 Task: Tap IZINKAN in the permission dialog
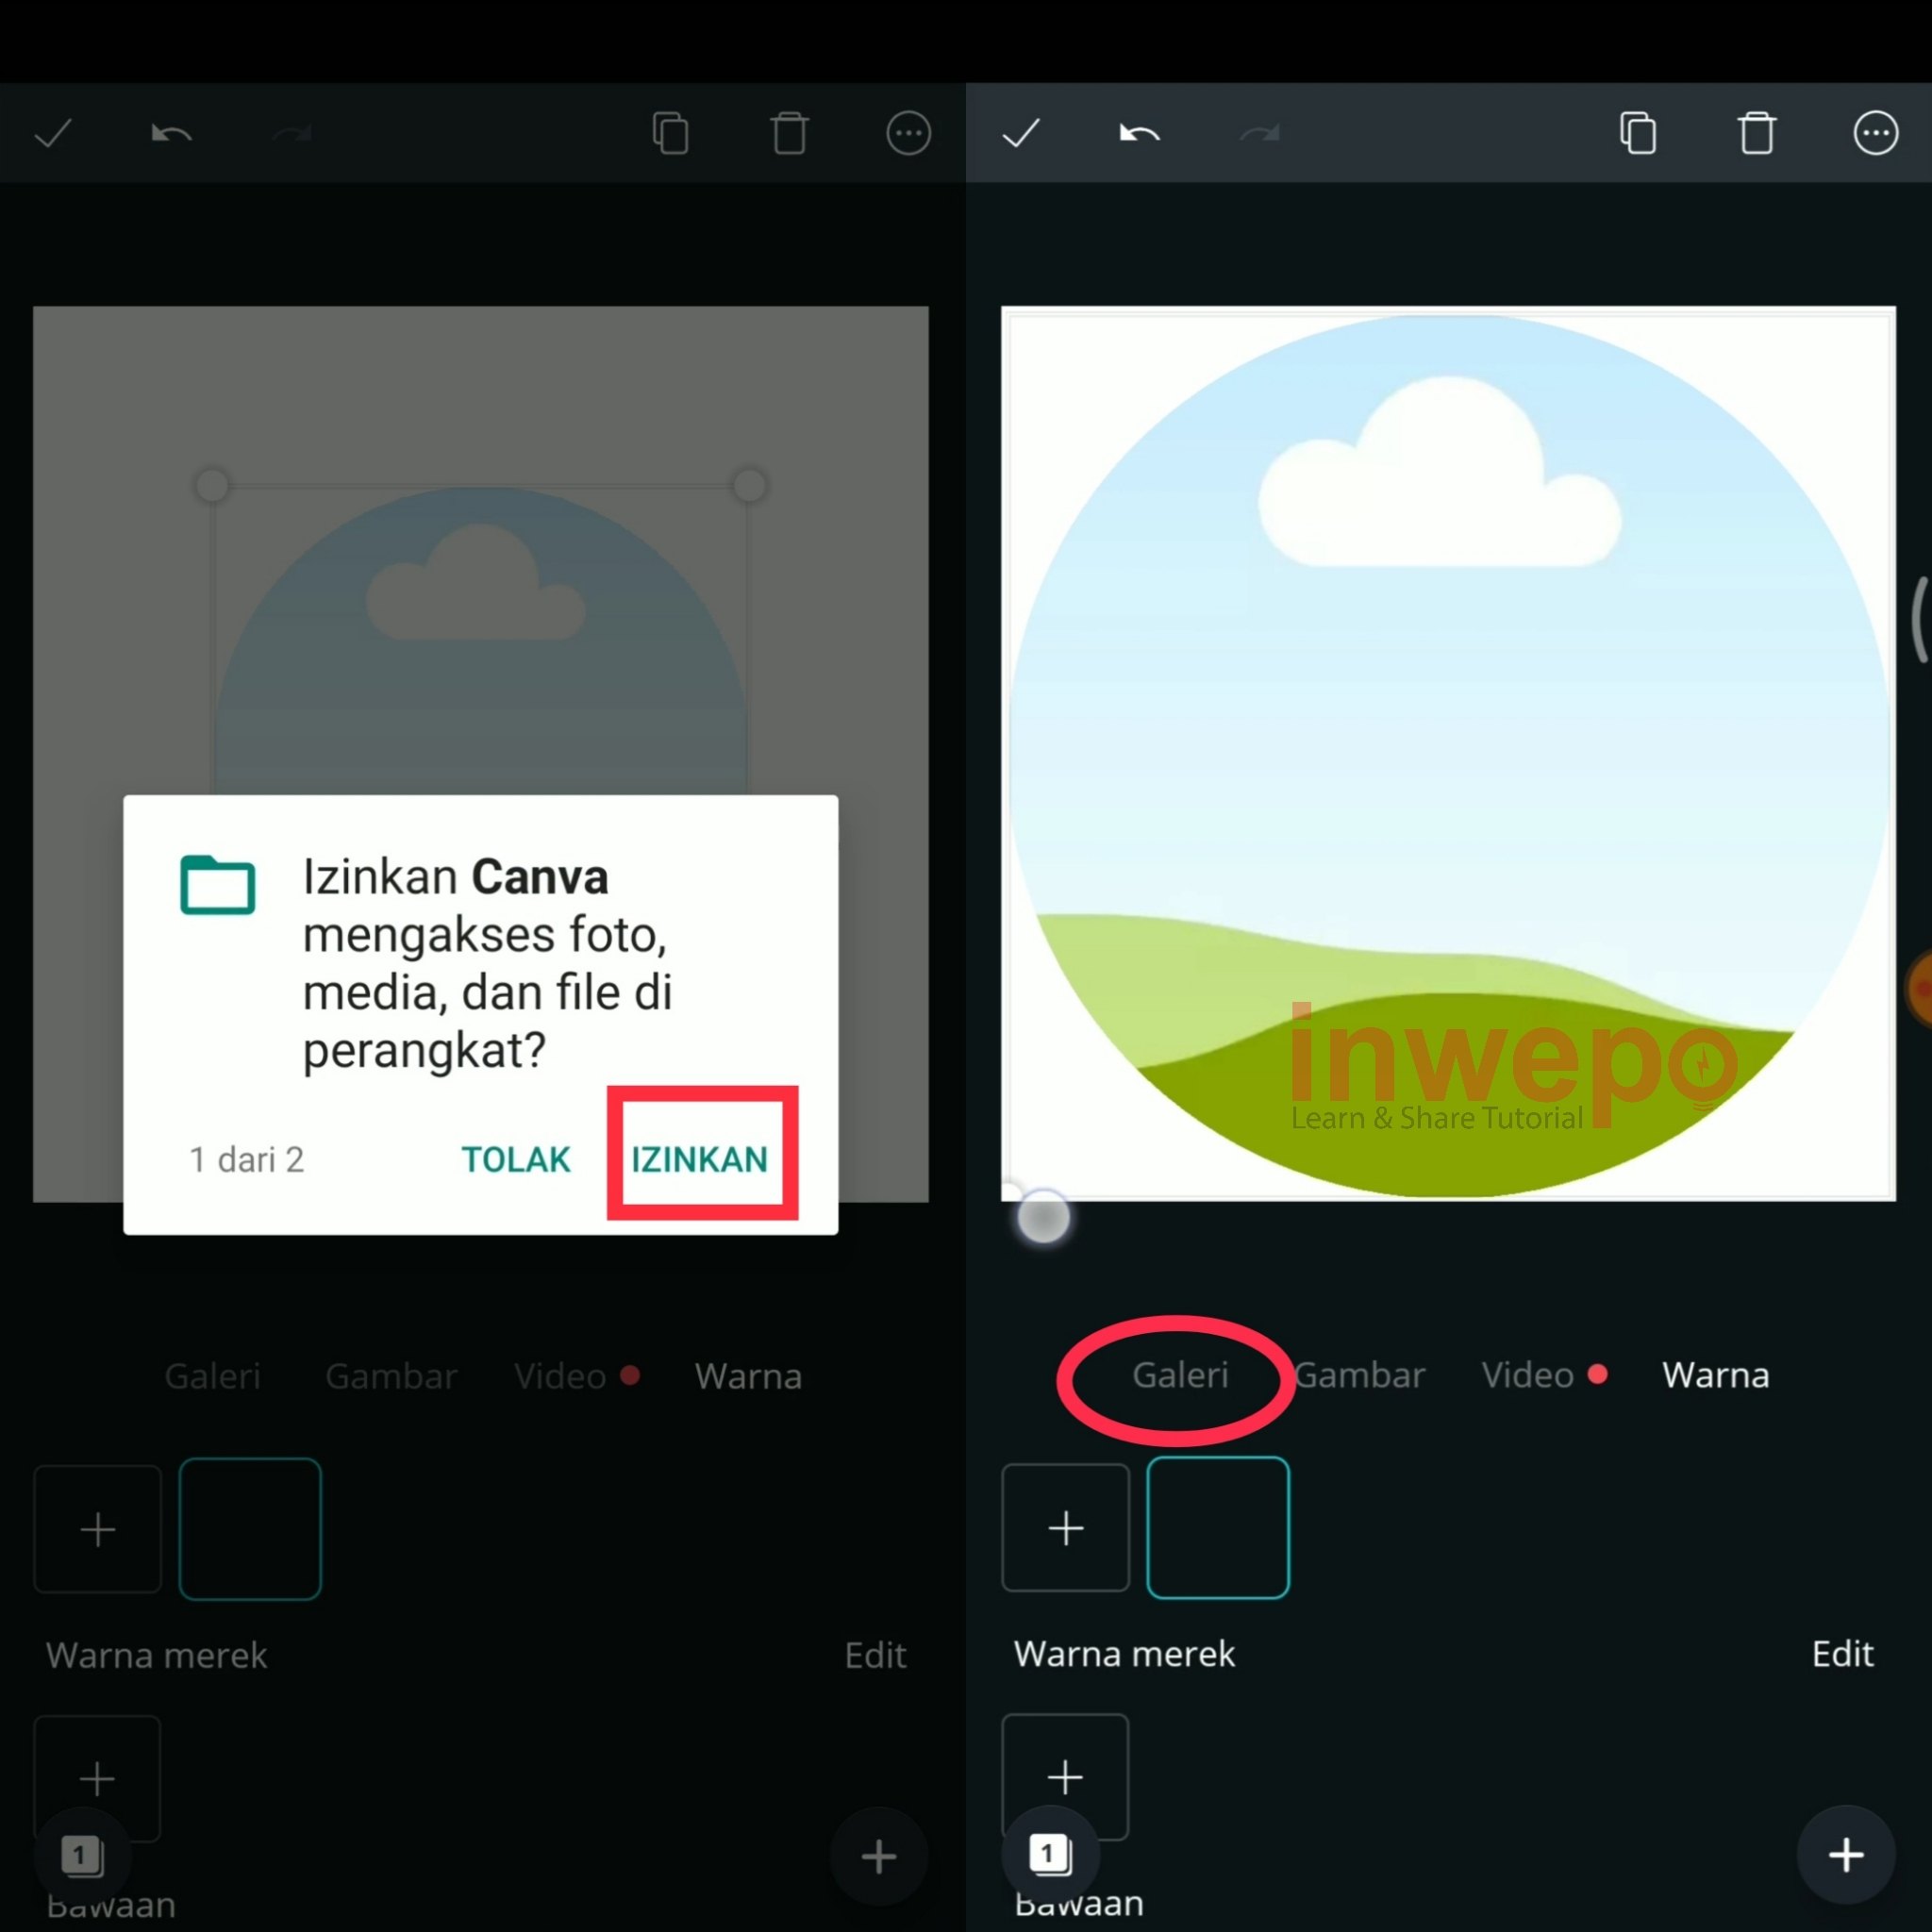[700, 1158]
